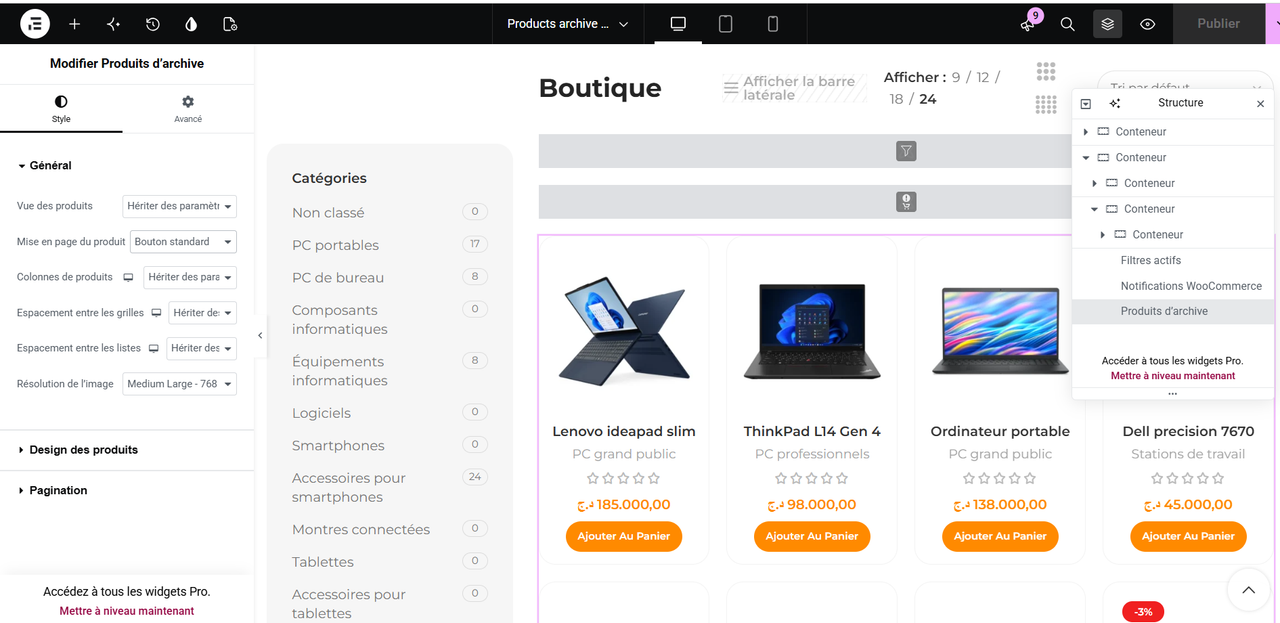Click the Publier button
This screenshot has width=1280, height=623.
pyautogui.click(x=1218, y=24)
